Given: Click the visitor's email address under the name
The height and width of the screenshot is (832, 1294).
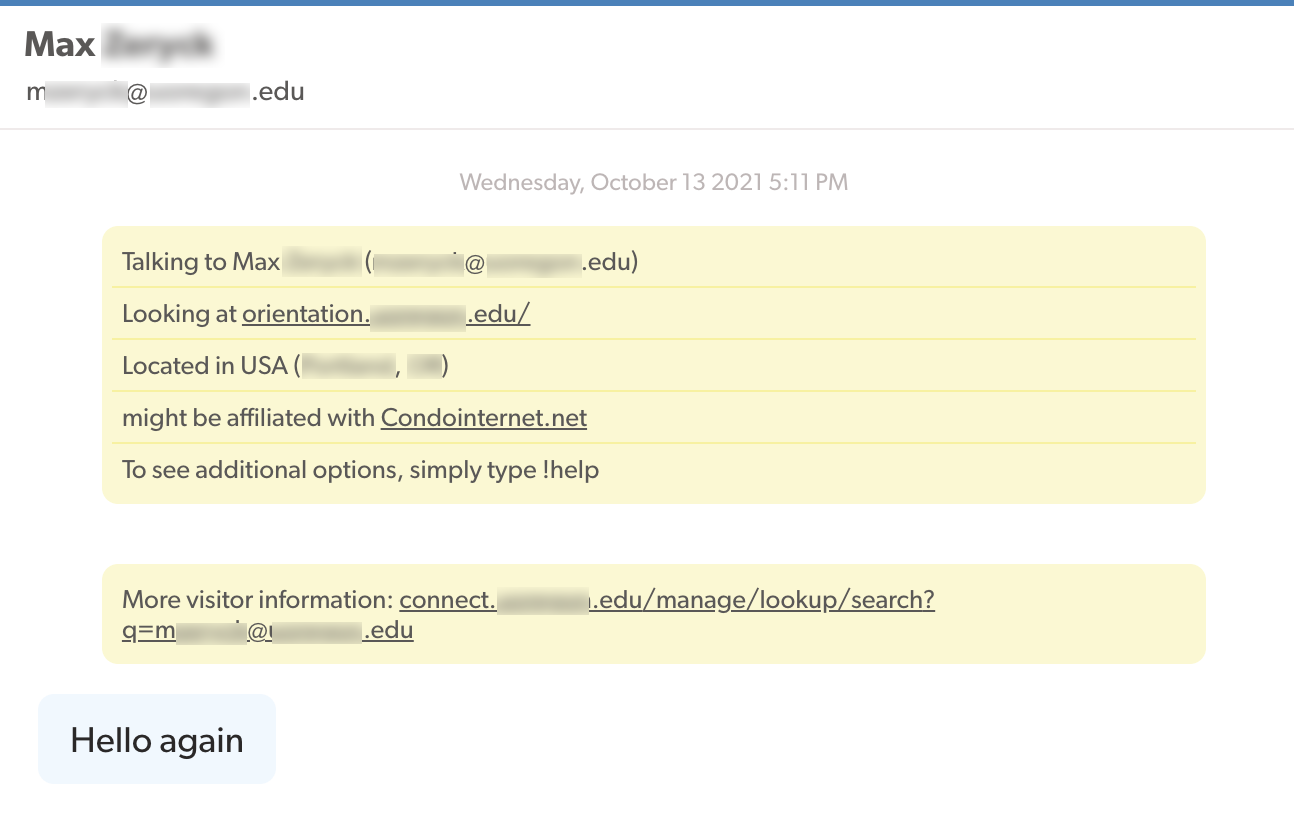Looking at the screenshot, I should (x=165, y=91).
